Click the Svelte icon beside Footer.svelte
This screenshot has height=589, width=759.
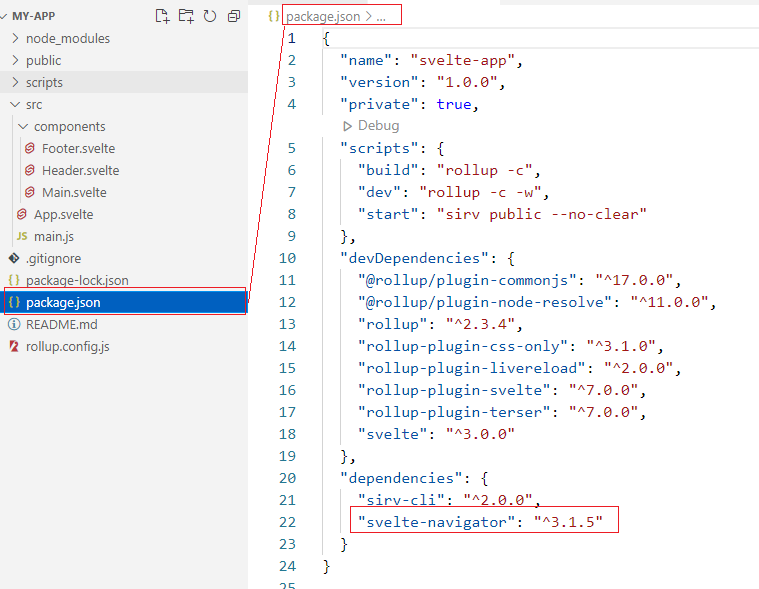pyautogui.click(x=30, y=148)
